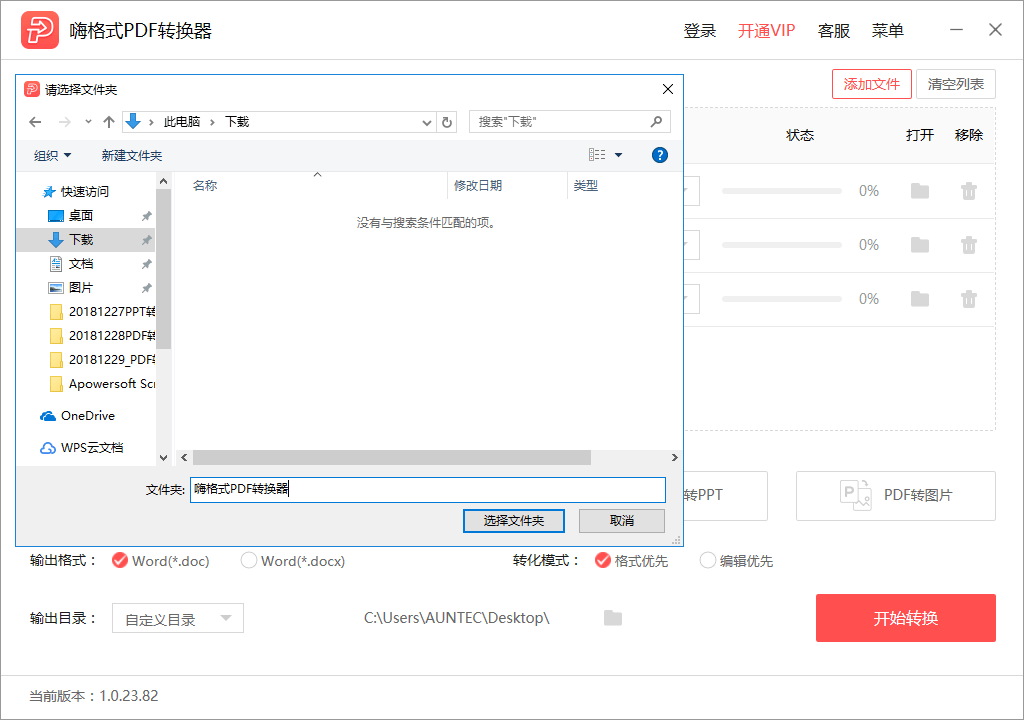The image size is (1024, 720).
Task: Go back in the folder dialog
Action: (x=35, y=122)
